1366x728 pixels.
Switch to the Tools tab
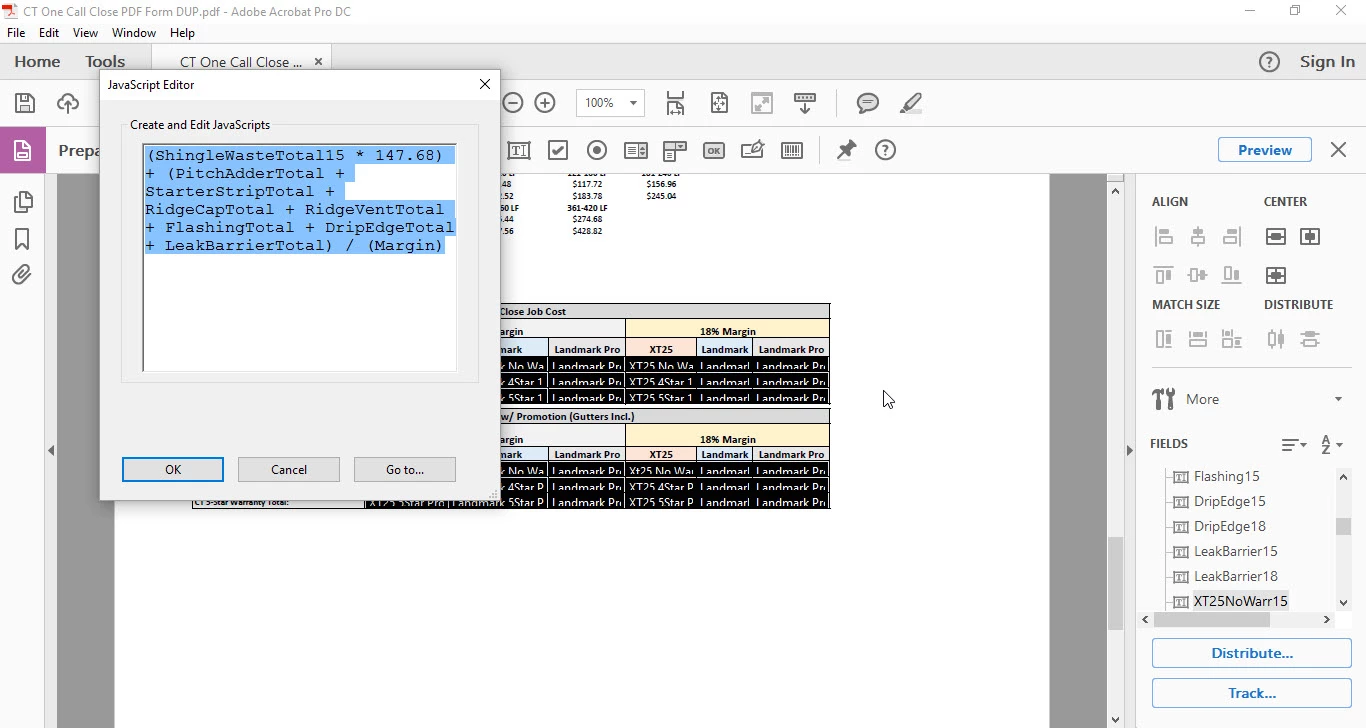[105, 62]
